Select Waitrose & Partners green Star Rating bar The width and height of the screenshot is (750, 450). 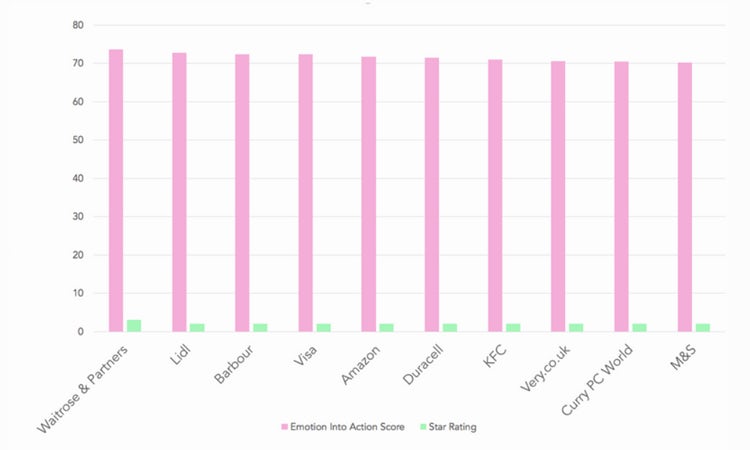pyautogui.click(x=134, y=326)
